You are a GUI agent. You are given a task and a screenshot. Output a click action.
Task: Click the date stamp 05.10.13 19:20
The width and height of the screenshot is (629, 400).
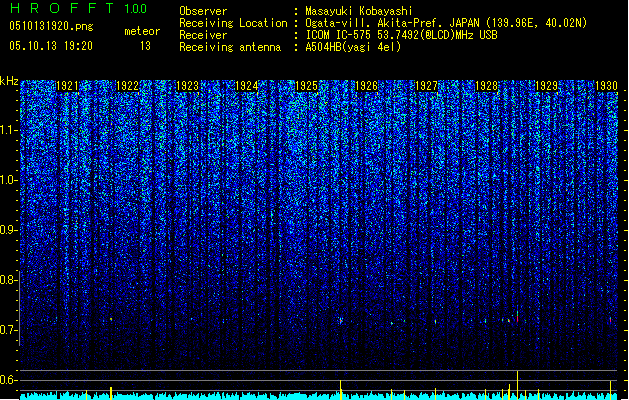click(x=51, y=46)
